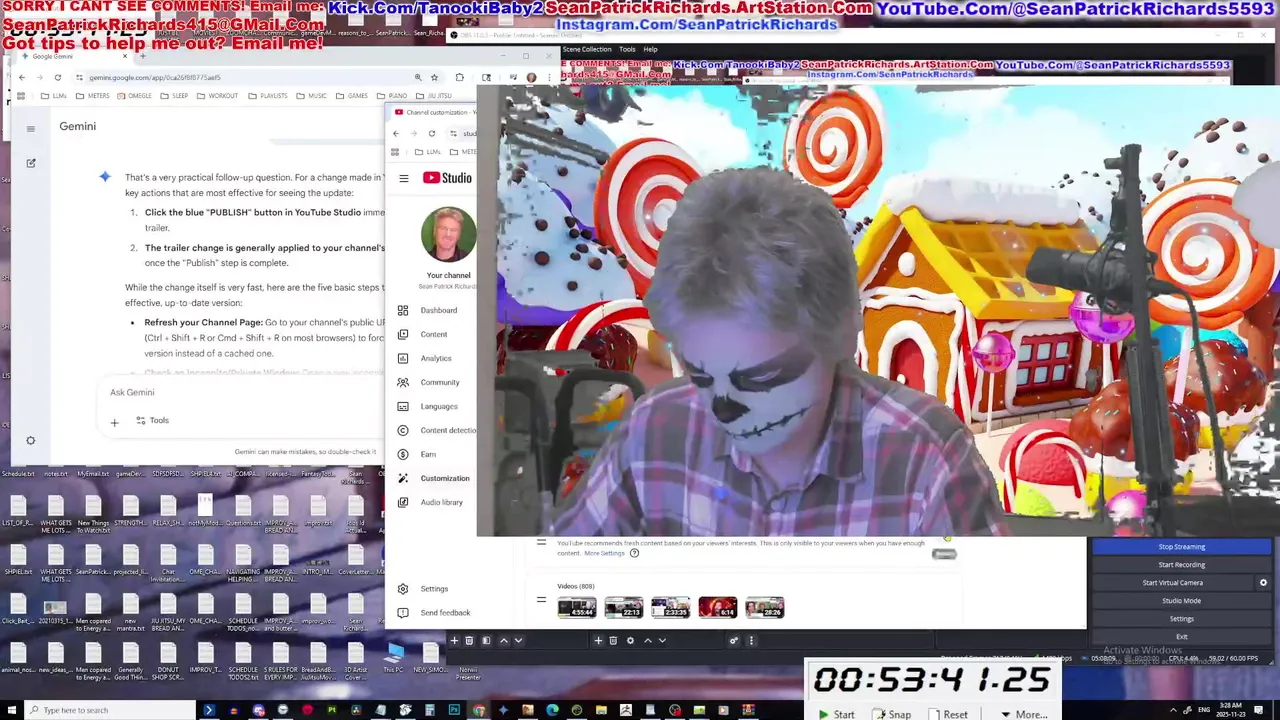Open the PLAYLISTS bookmark folder
Screen dimensions: 1280x720
pyautogui.click(x=266, y=96)
